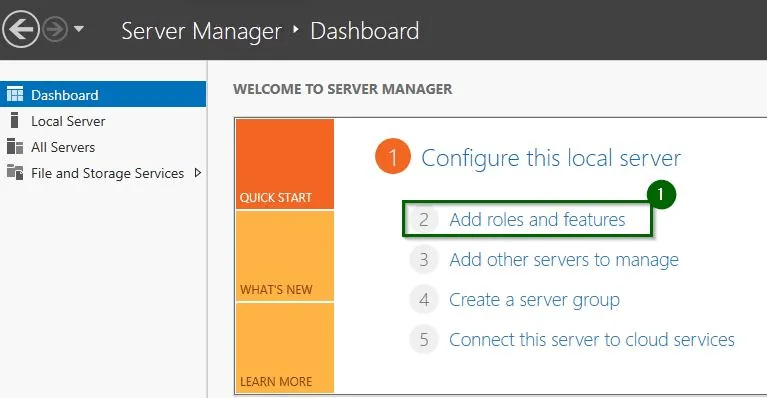Click the All Servers icon

[x=15, y=146]
